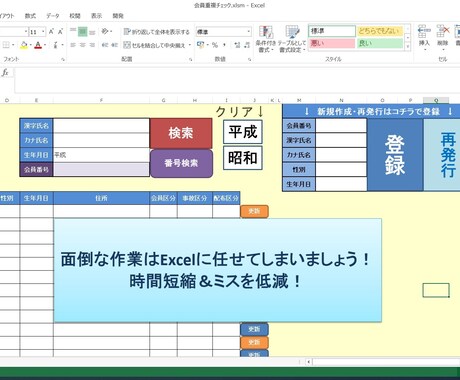Click the search form 漢字氏名 input cell
Image resolution: width=460 pixels, height=380 pixels.
pyautogui.click(x=101, y=126)
